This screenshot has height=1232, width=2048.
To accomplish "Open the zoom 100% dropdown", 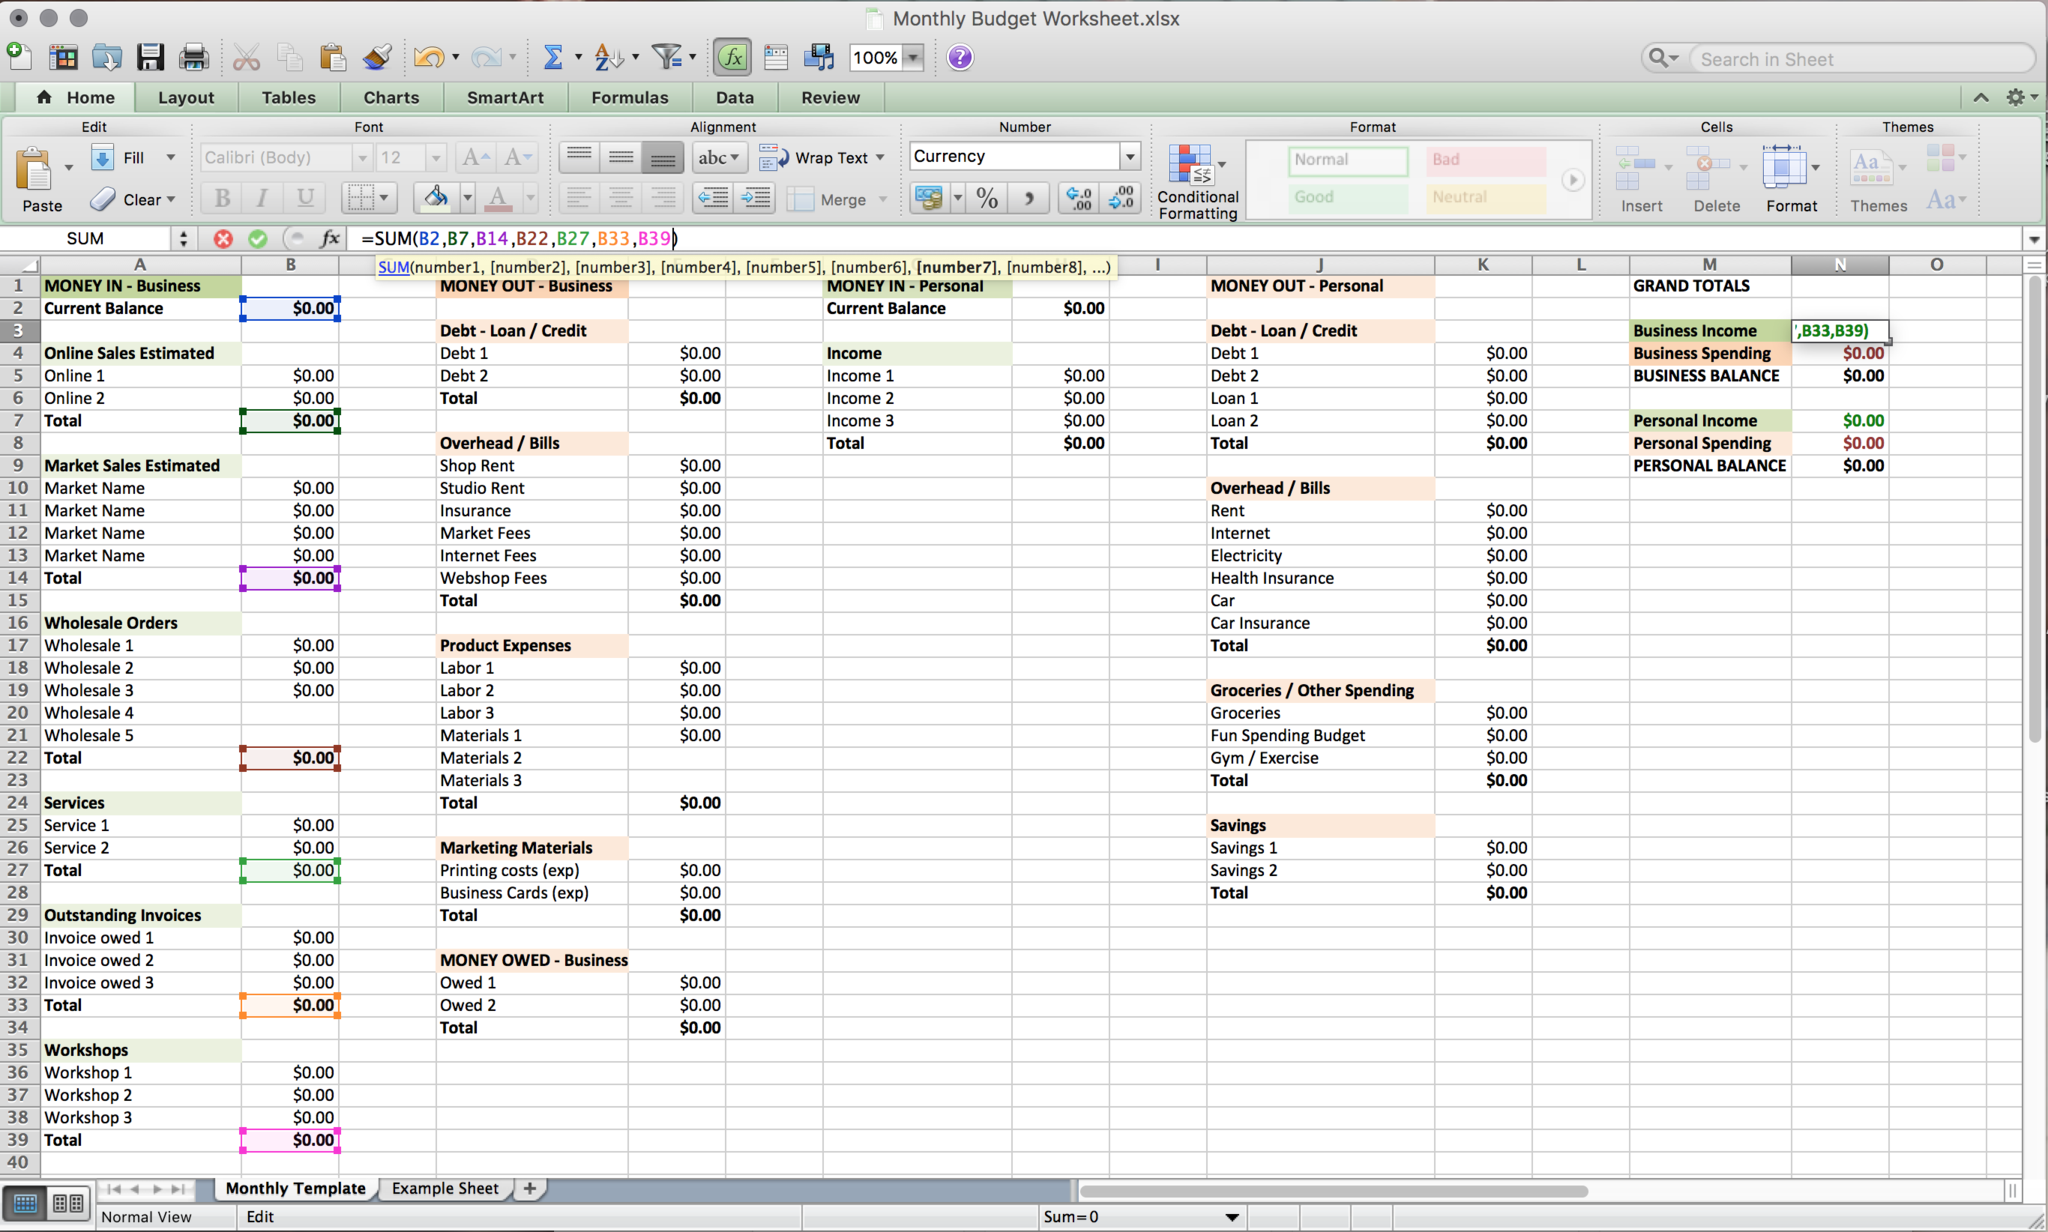I will click(912, 58).
